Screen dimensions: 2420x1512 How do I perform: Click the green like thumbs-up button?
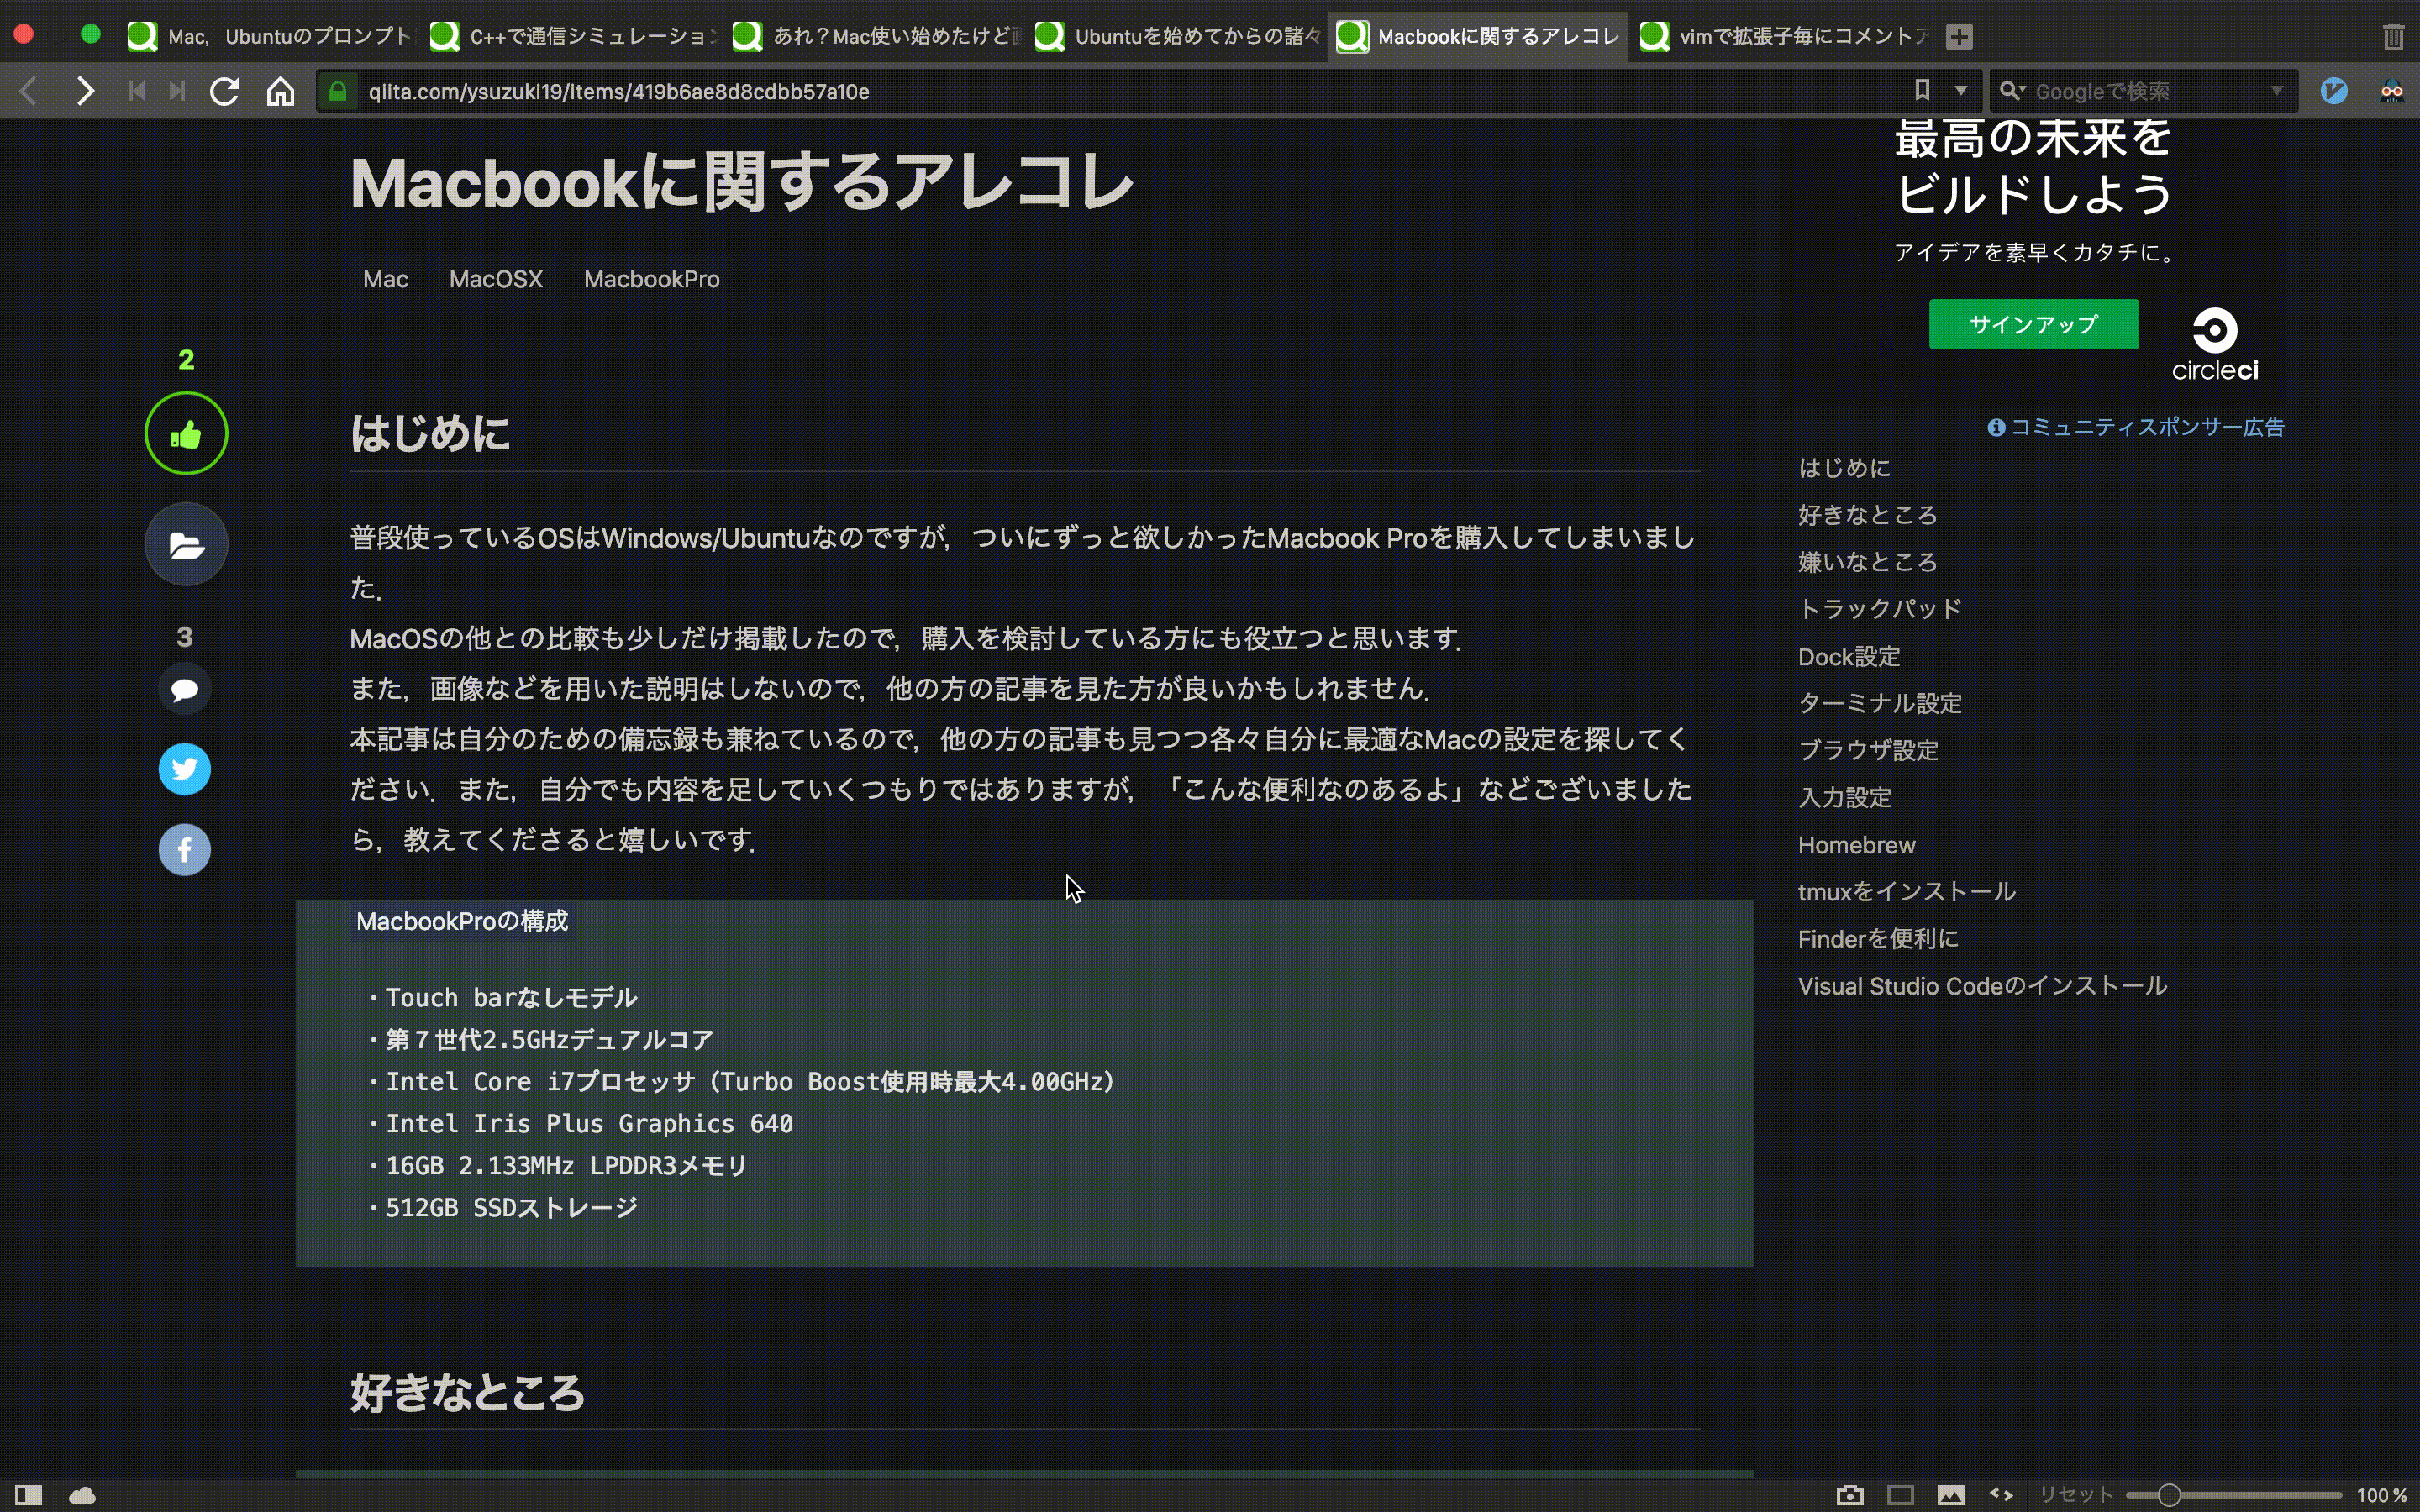[186, 434]
